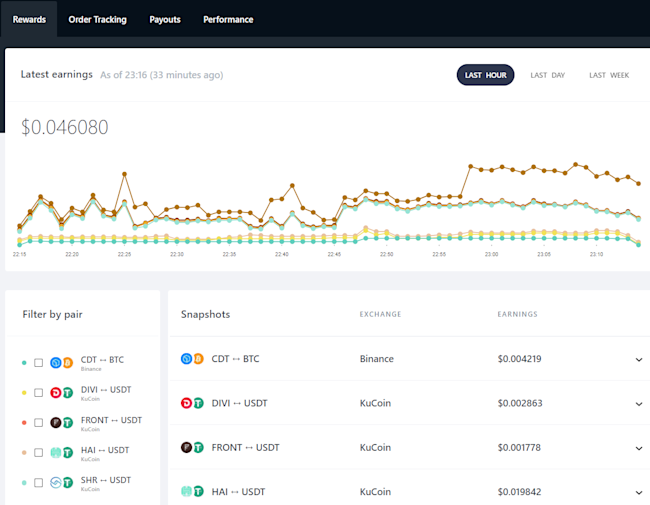Tick the SHR ↔ USDT filter checkbox
The image size is (650, 505).
coord(39,483)
